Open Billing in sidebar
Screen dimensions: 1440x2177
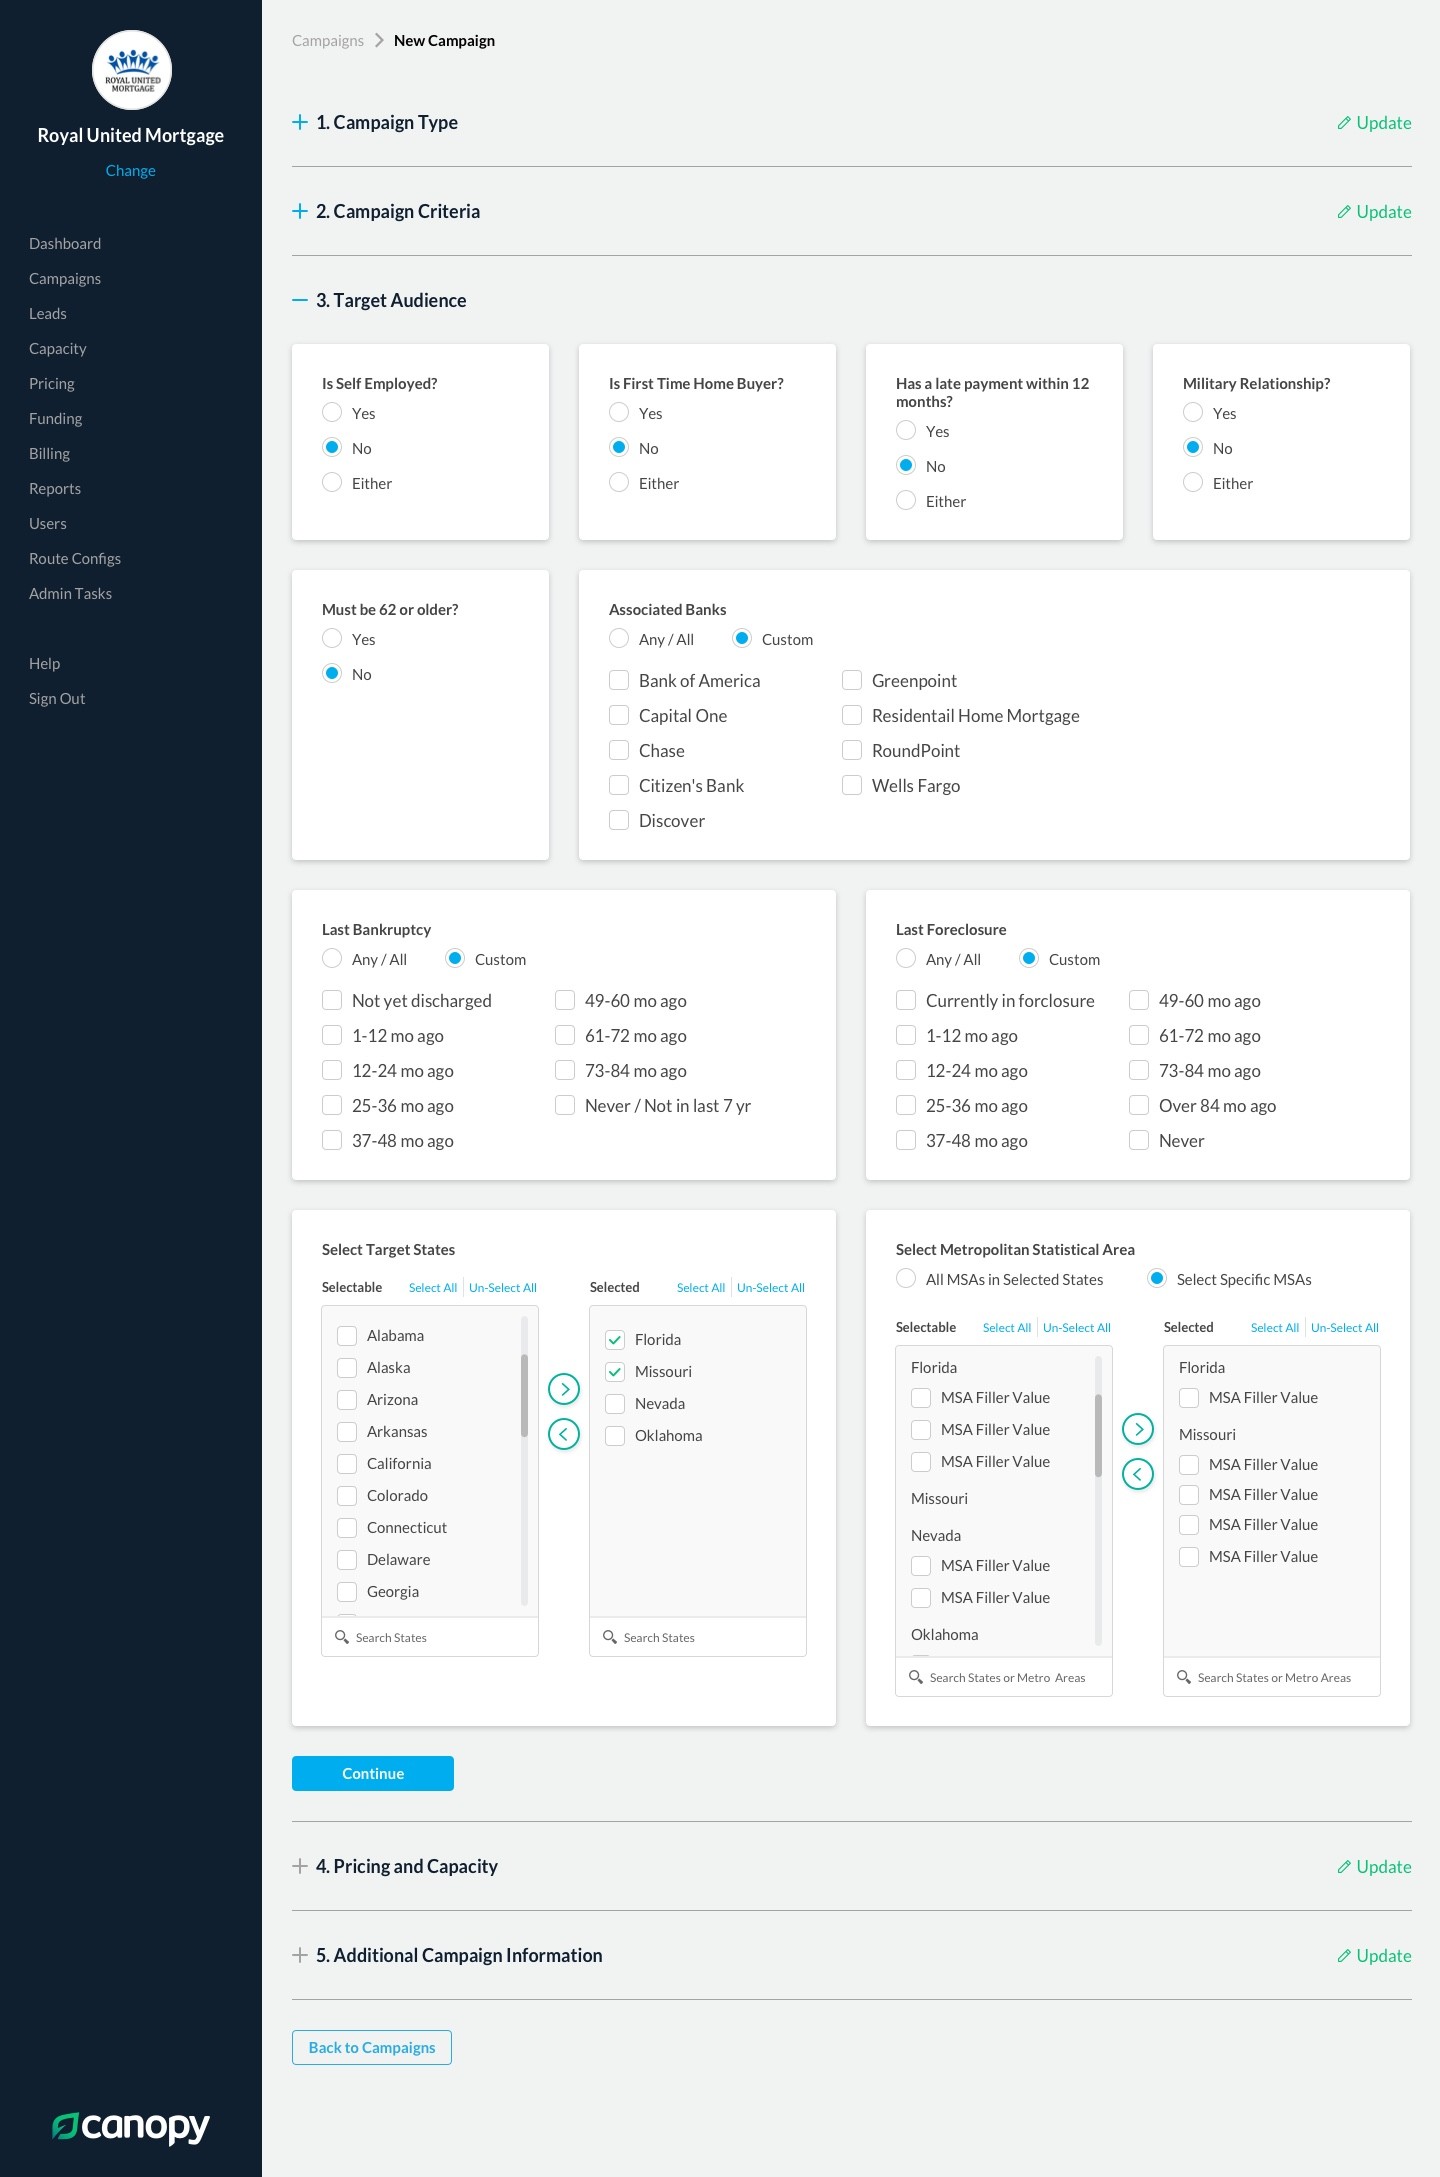click(x=49, y=454)
